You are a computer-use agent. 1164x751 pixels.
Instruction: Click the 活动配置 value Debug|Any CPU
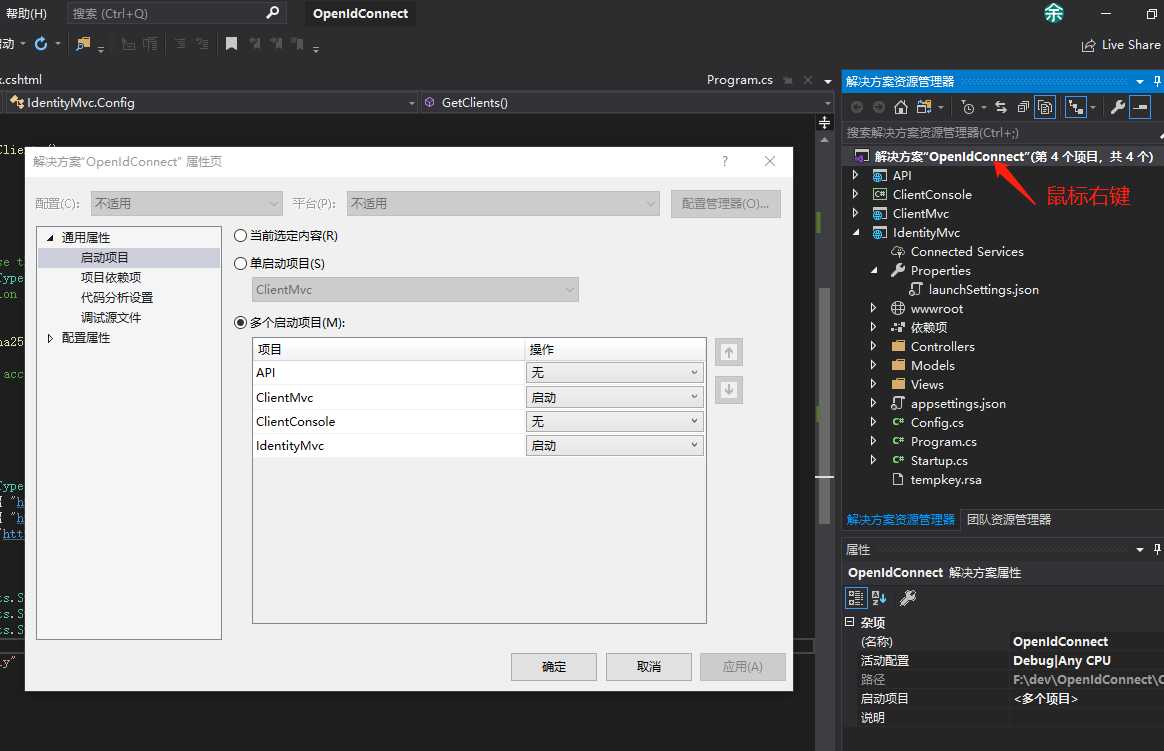[x=1062, y=660]
